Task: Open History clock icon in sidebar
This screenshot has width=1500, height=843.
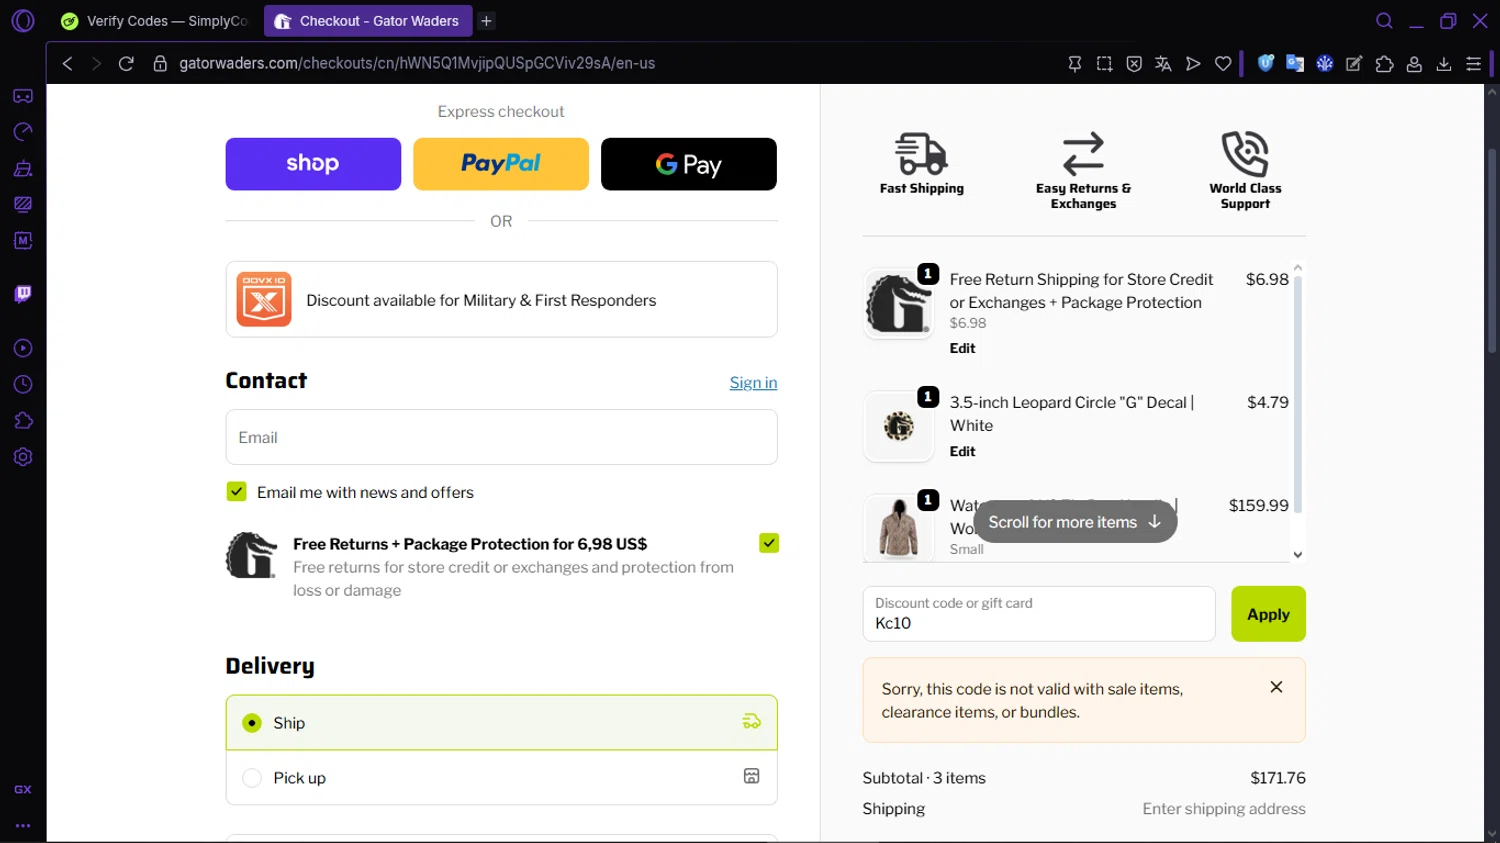Action: (x=23, y=384)
